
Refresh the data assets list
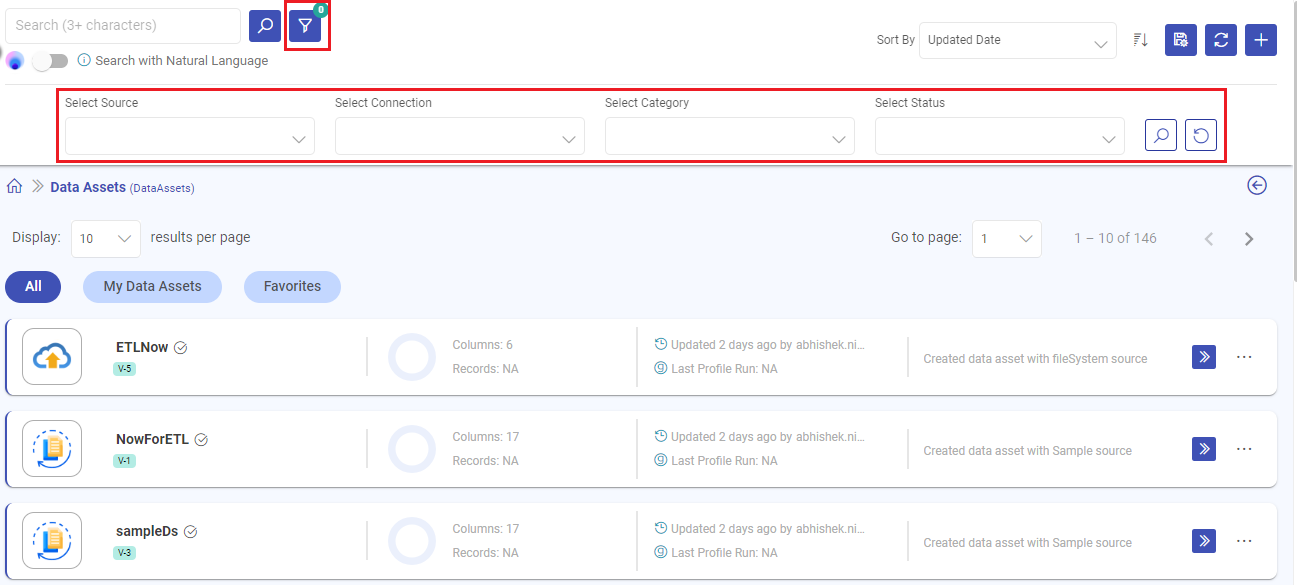click(x=1220, y=40)
